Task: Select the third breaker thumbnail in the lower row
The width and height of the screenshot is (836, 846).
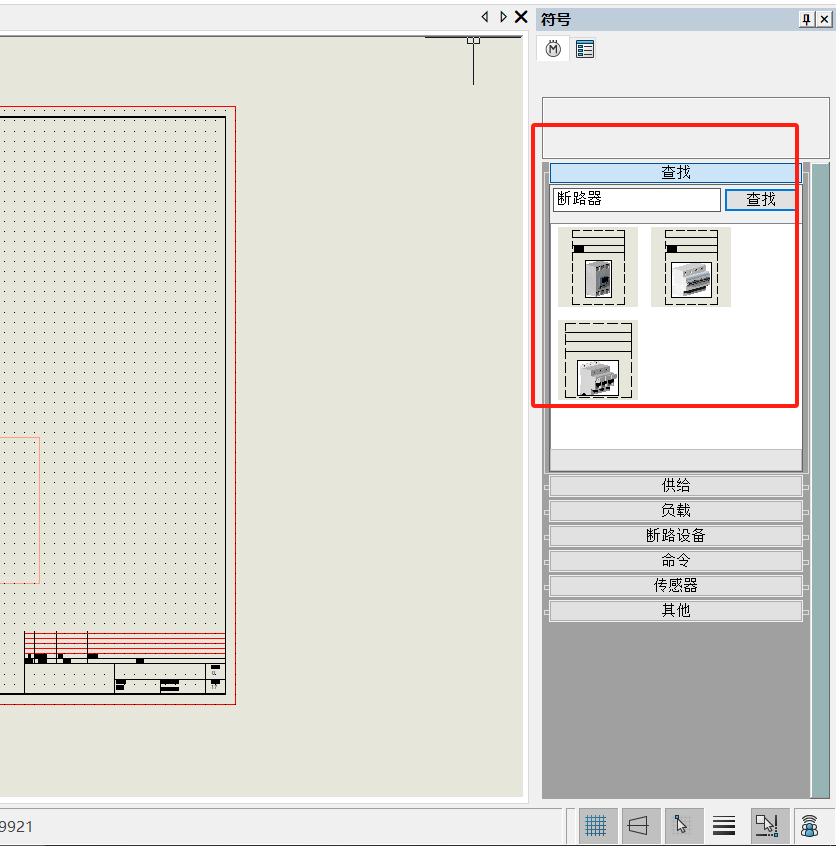Action: click(x=598, y=360)
